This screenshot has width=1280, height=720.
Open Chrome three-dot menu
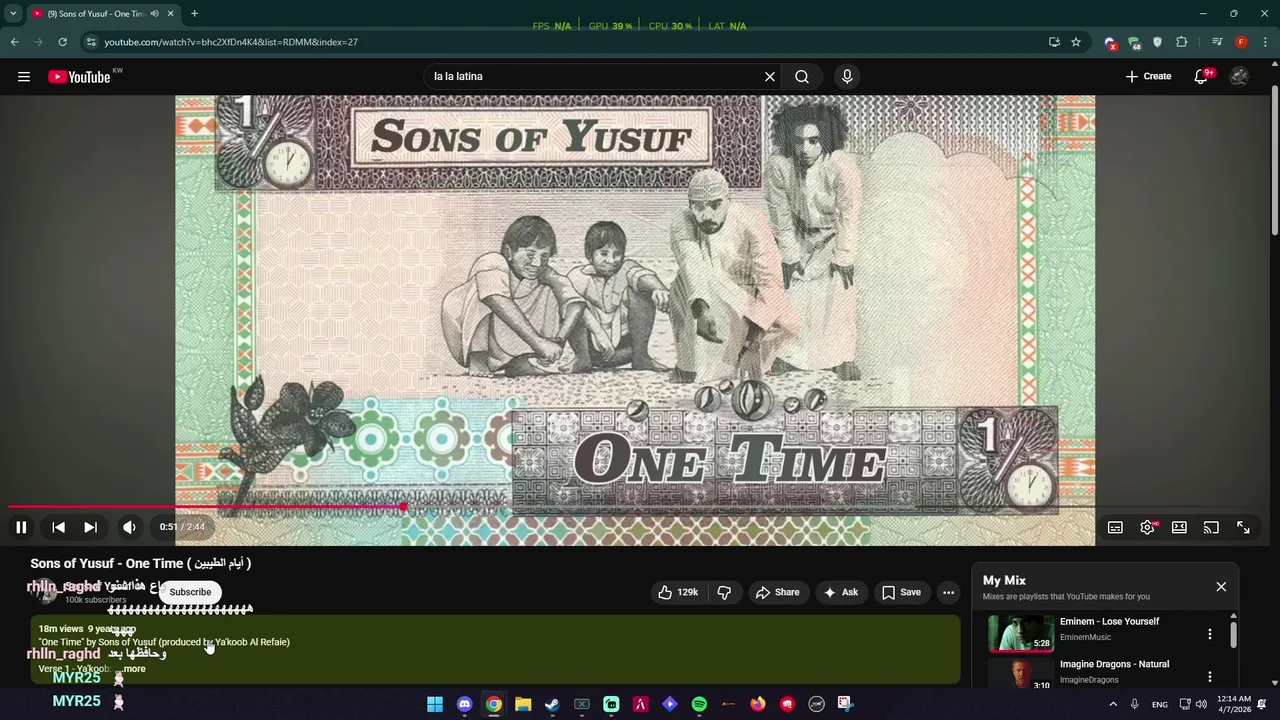1266,42
